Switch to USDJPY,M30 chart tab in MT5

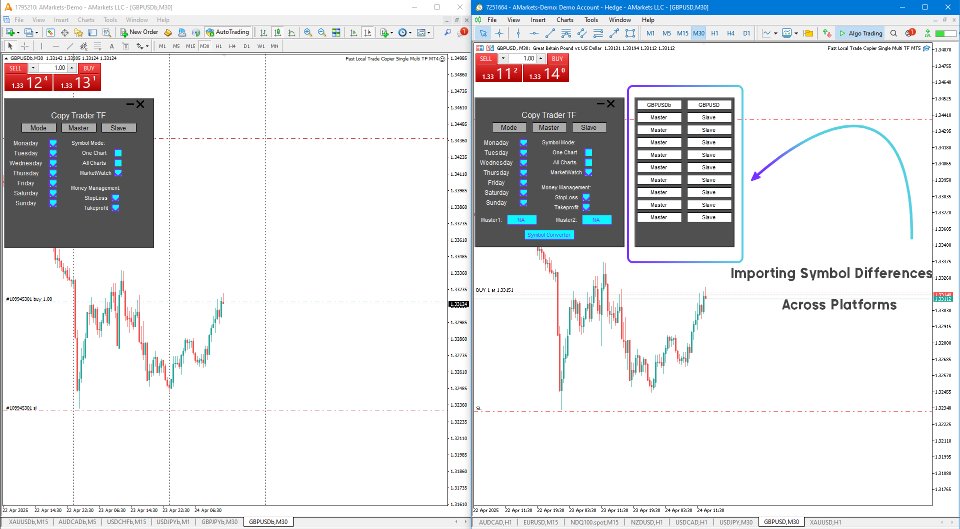pos(736,522)
